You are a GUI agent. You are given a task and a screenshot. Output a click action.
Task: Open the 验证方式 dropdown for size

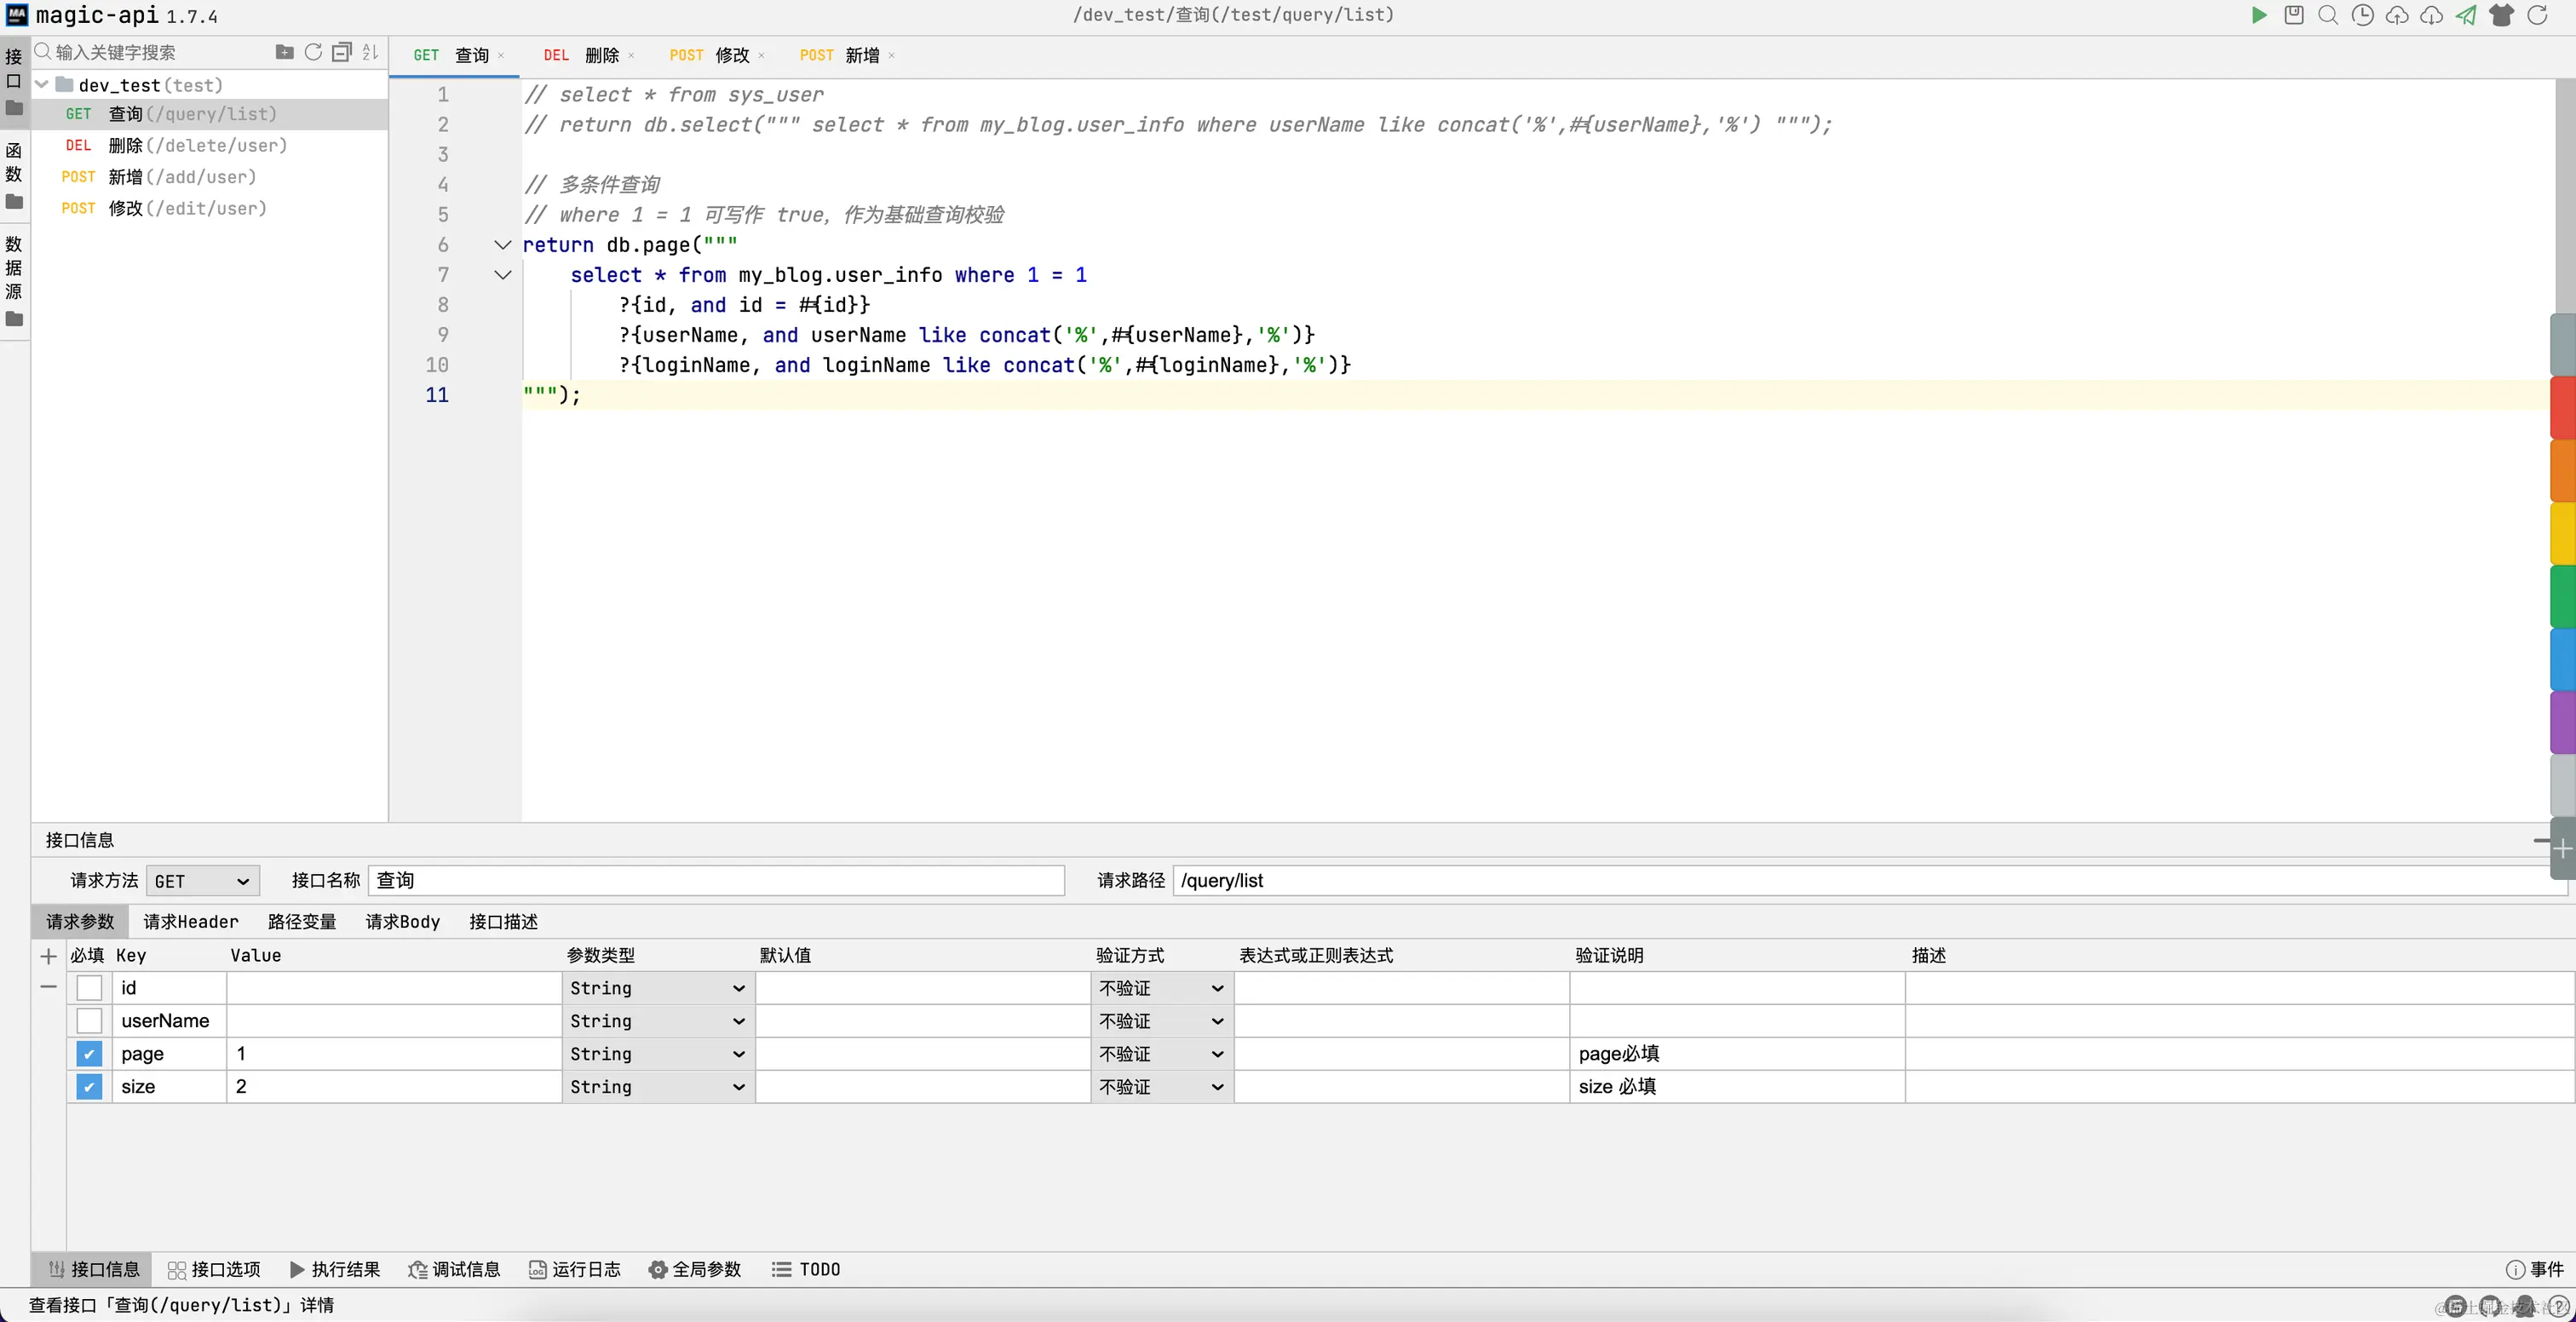pyautogui.click(x=1162, y=1087)
